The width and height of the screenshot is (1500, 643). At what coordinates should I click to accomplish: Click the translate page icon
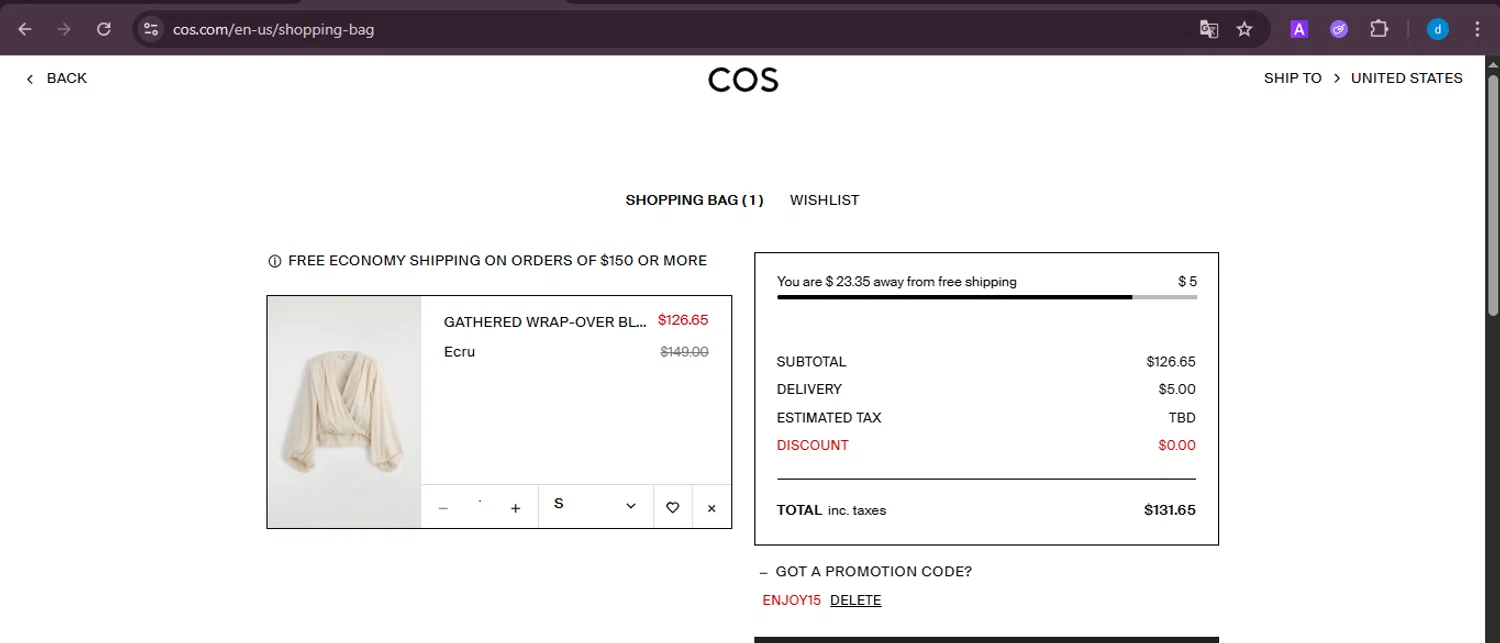tap(1209, 29)
